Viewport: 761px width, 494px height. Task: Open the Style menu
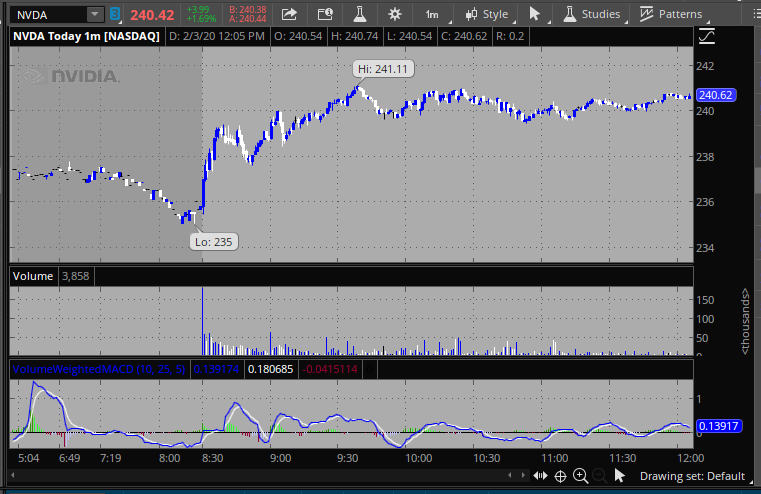tap(487, 15)
